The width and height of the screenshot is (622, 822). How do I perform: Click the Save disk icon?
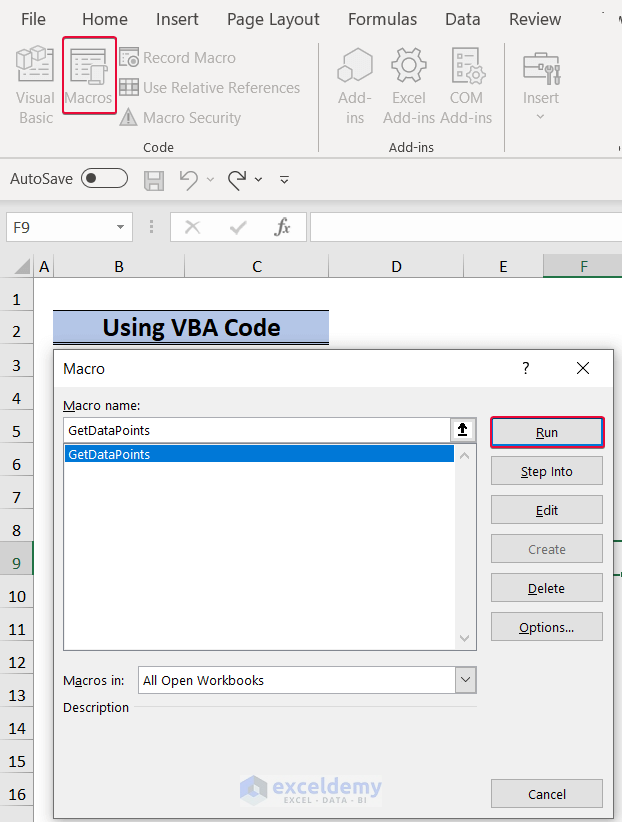[x=154, y=180]
